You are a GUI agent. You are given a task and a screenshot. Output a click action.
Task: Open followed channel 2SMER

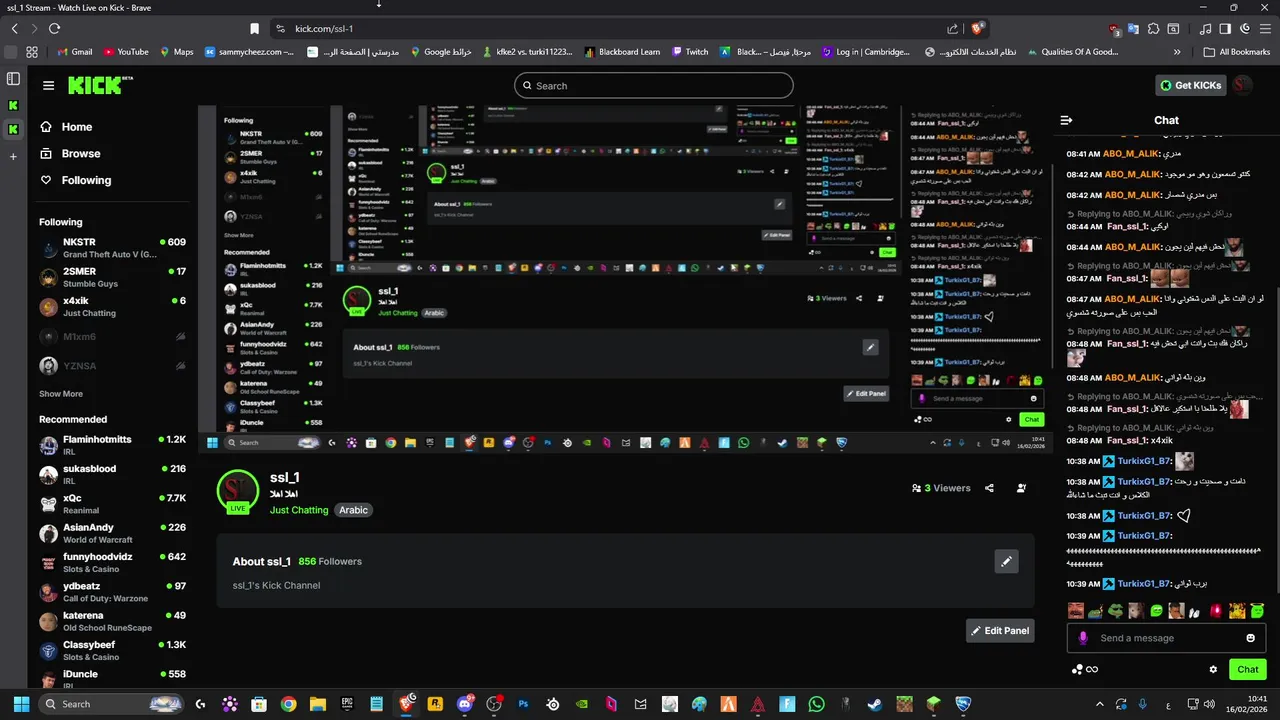(x=112, y=277)
